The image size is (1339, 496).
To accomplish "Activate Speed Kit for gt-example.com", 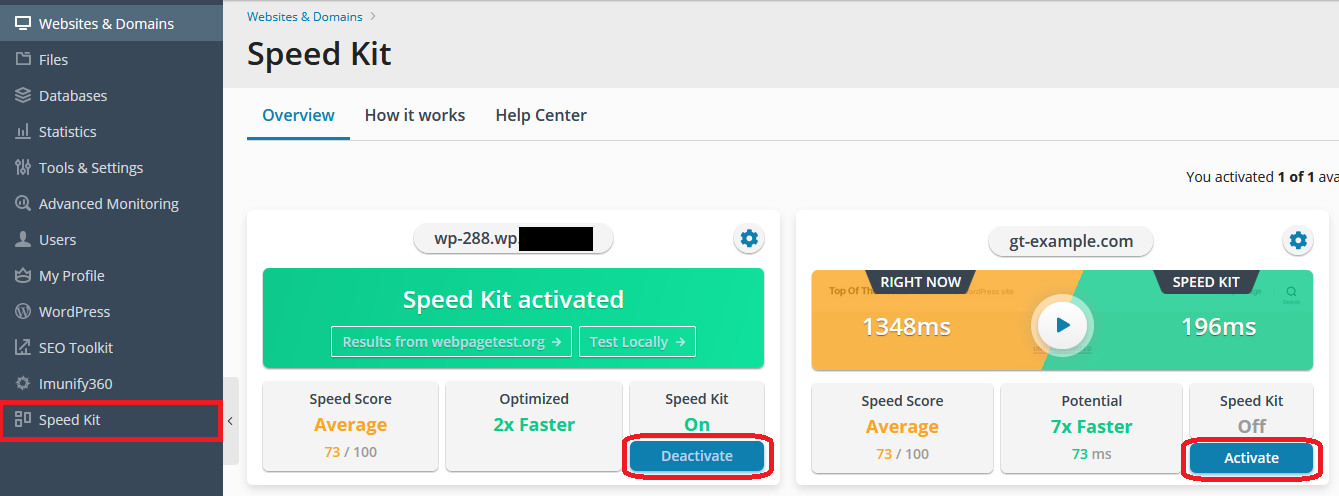I will (x=1251, y=458).
